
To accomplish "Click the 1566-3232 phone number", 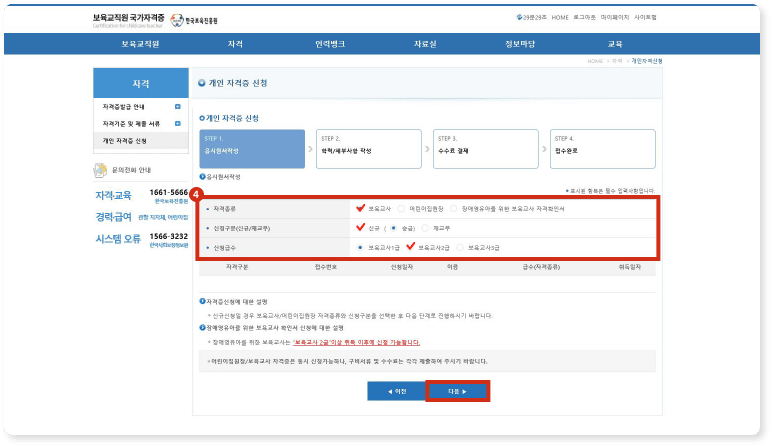I will pyautogui.click(x=168, y=236).
